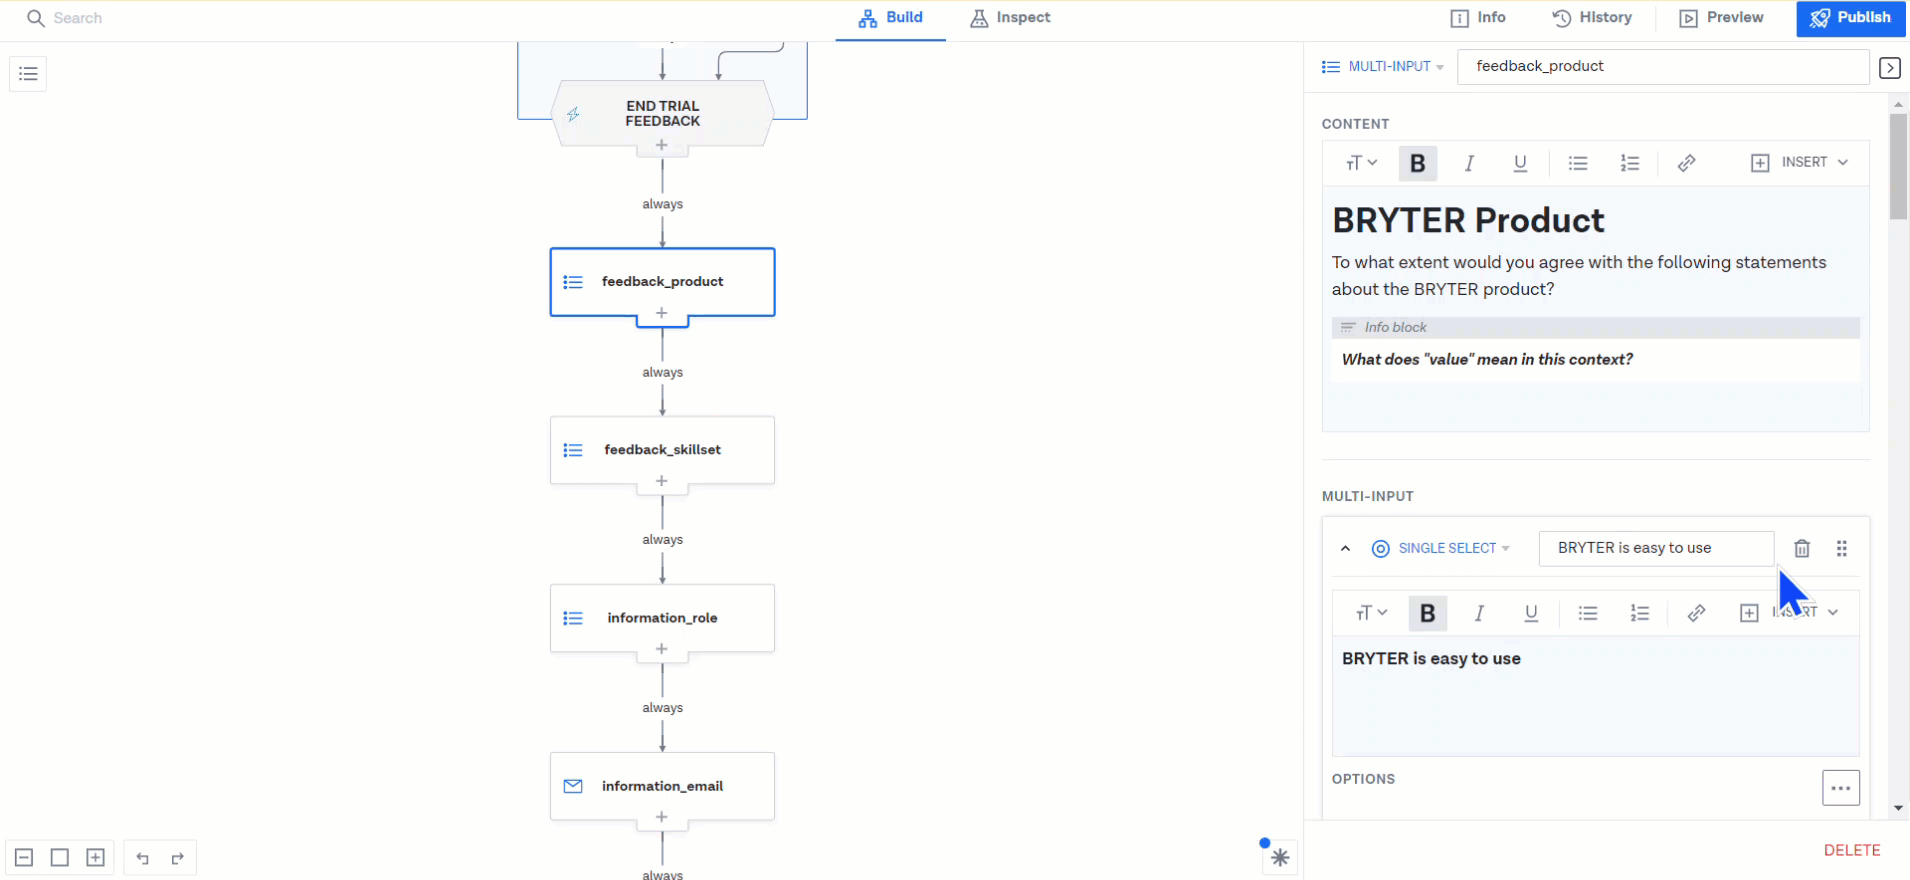Edit the 'BRYTER is easy to use' label field
Viewport: 1910px width, 880px height.
[x=1656, y=548]
